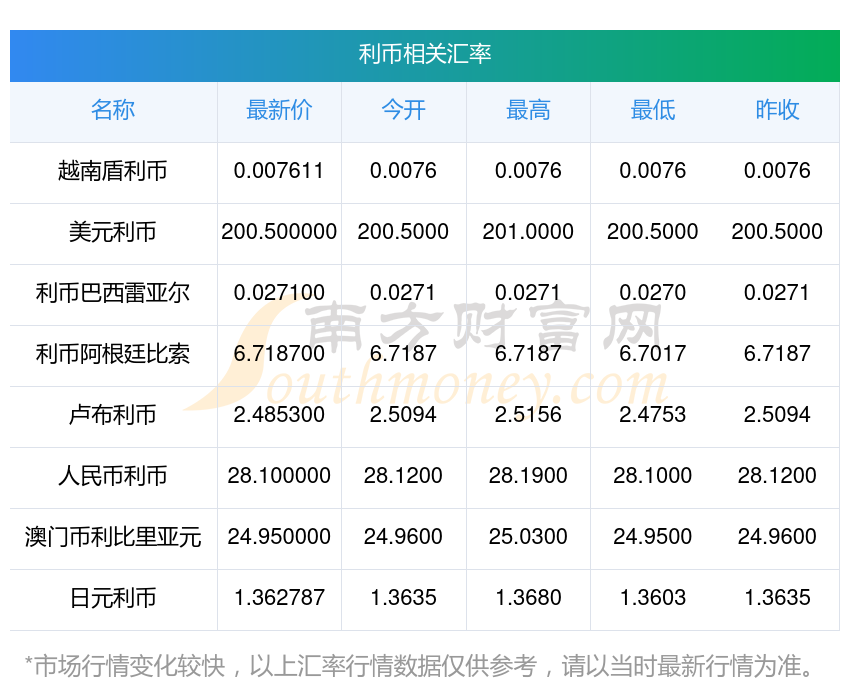Click the 卢布利币 row name
This screenshot has height=698, width=850.
point(113,415)
